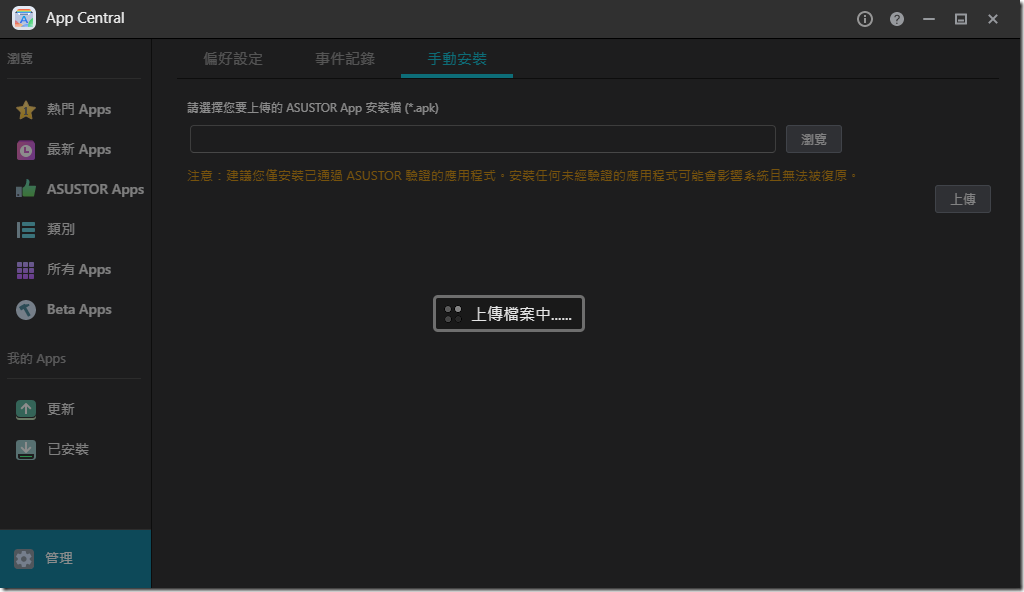Click the 上傳檔案中 progress indicator

pos(509,314)
